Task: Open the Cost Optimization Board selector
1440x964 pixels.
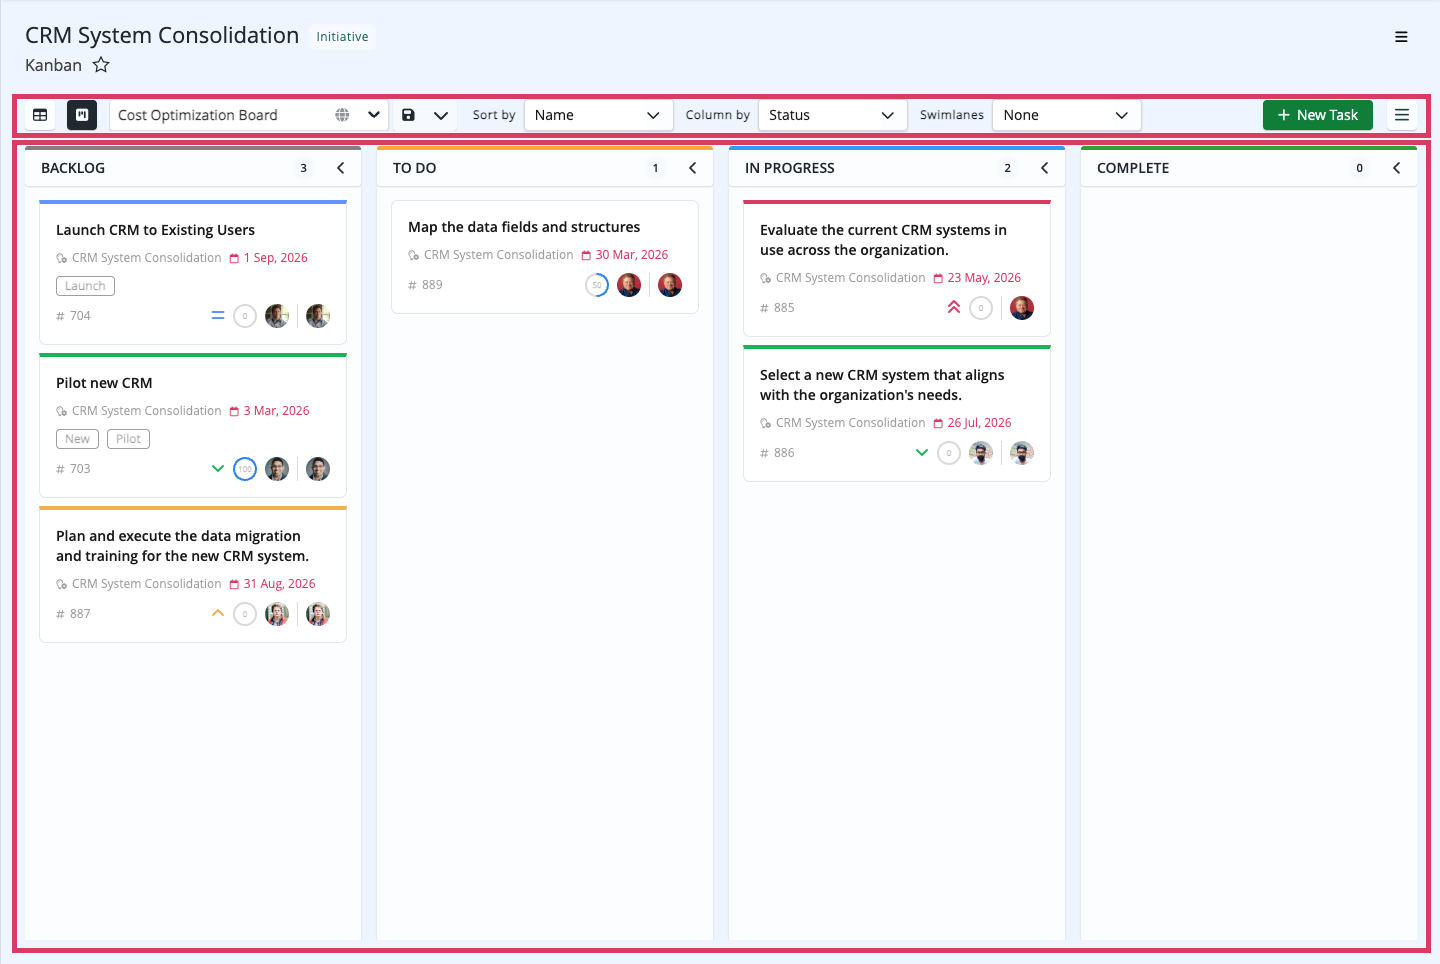Action: click(x=249, y=115)
